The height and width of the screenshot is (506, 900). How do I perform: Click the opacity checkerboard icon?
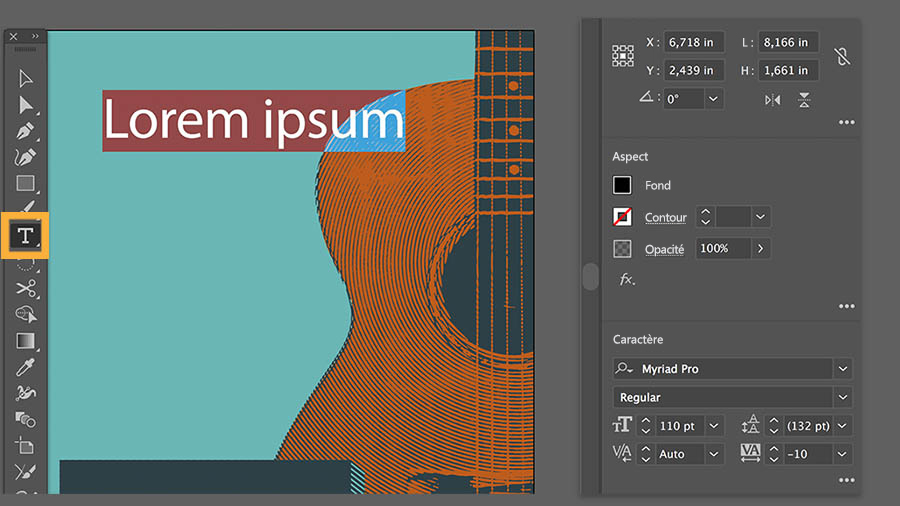[x=622, y=248]
